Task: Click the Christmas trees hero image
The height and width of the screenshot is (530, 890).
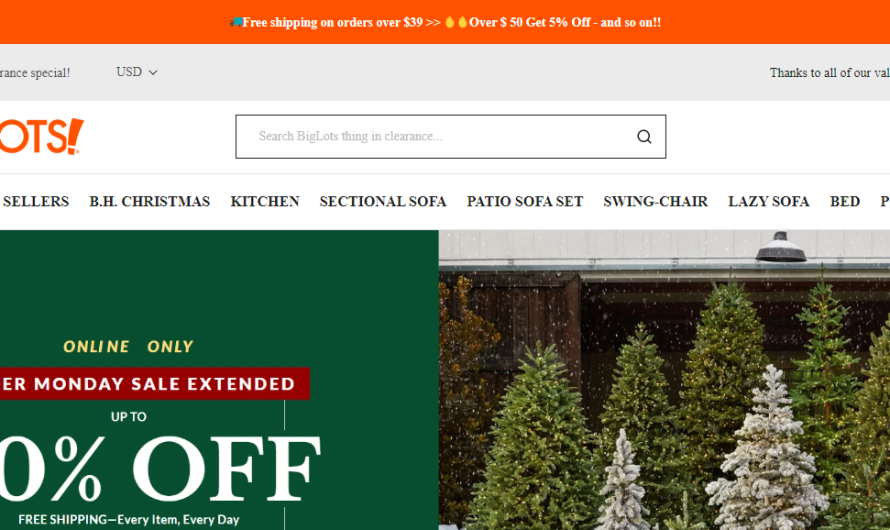Action: [x=664, y=380]
